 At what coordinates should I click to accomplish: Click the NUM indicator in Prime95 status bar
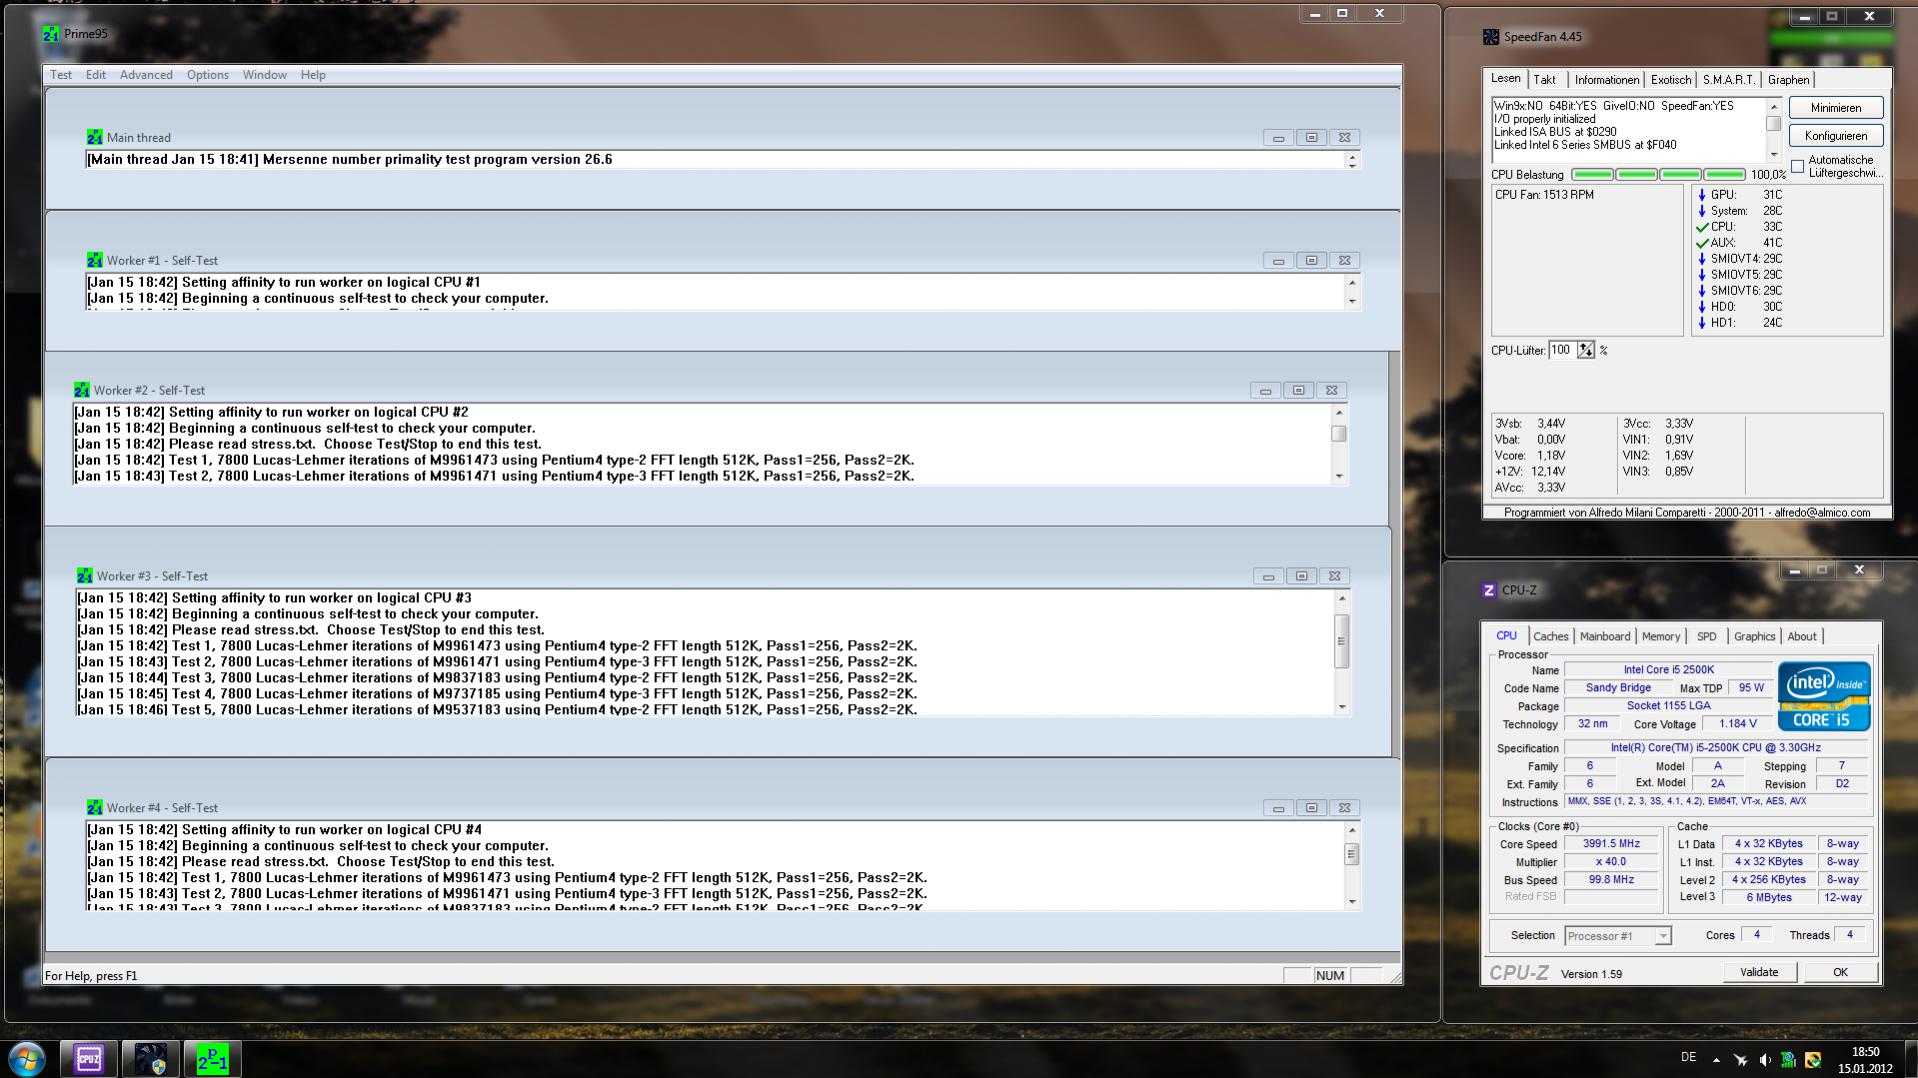pos(1329,976)
